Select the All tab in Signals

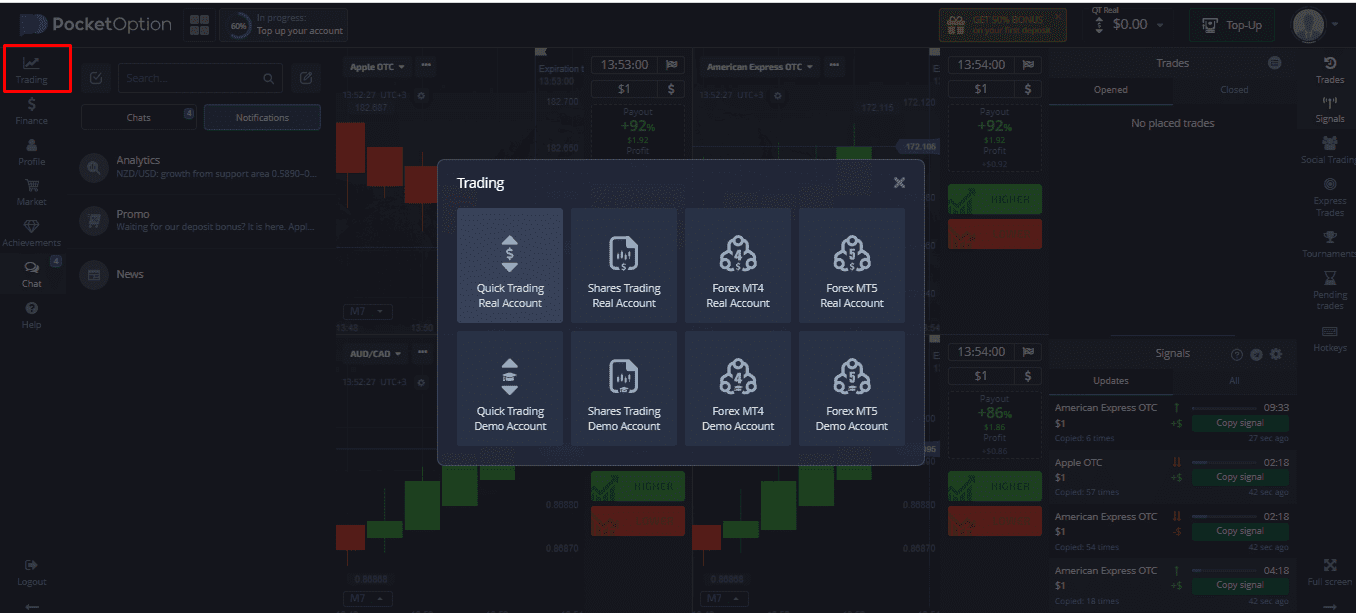point(1234,381)
